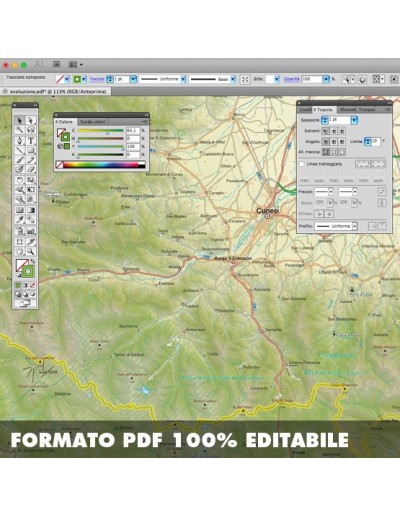Switch to the Guida colori tab
Screen dimensions: 400x517
(x=93, y=122)
